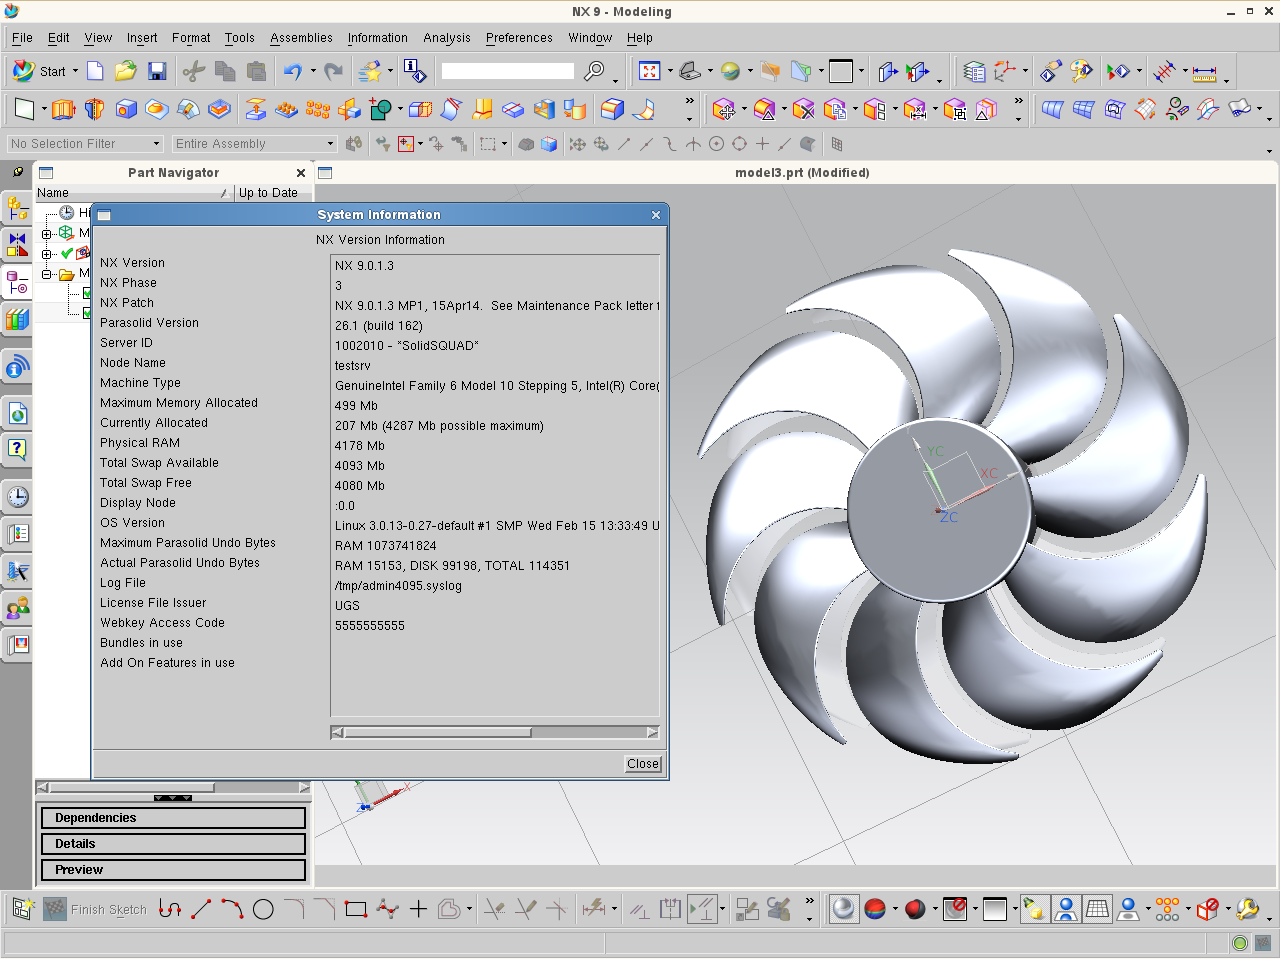This screenshot has width=1280, height=959.
Task: Toggle the Point on Face snap option
Action: 807,144
